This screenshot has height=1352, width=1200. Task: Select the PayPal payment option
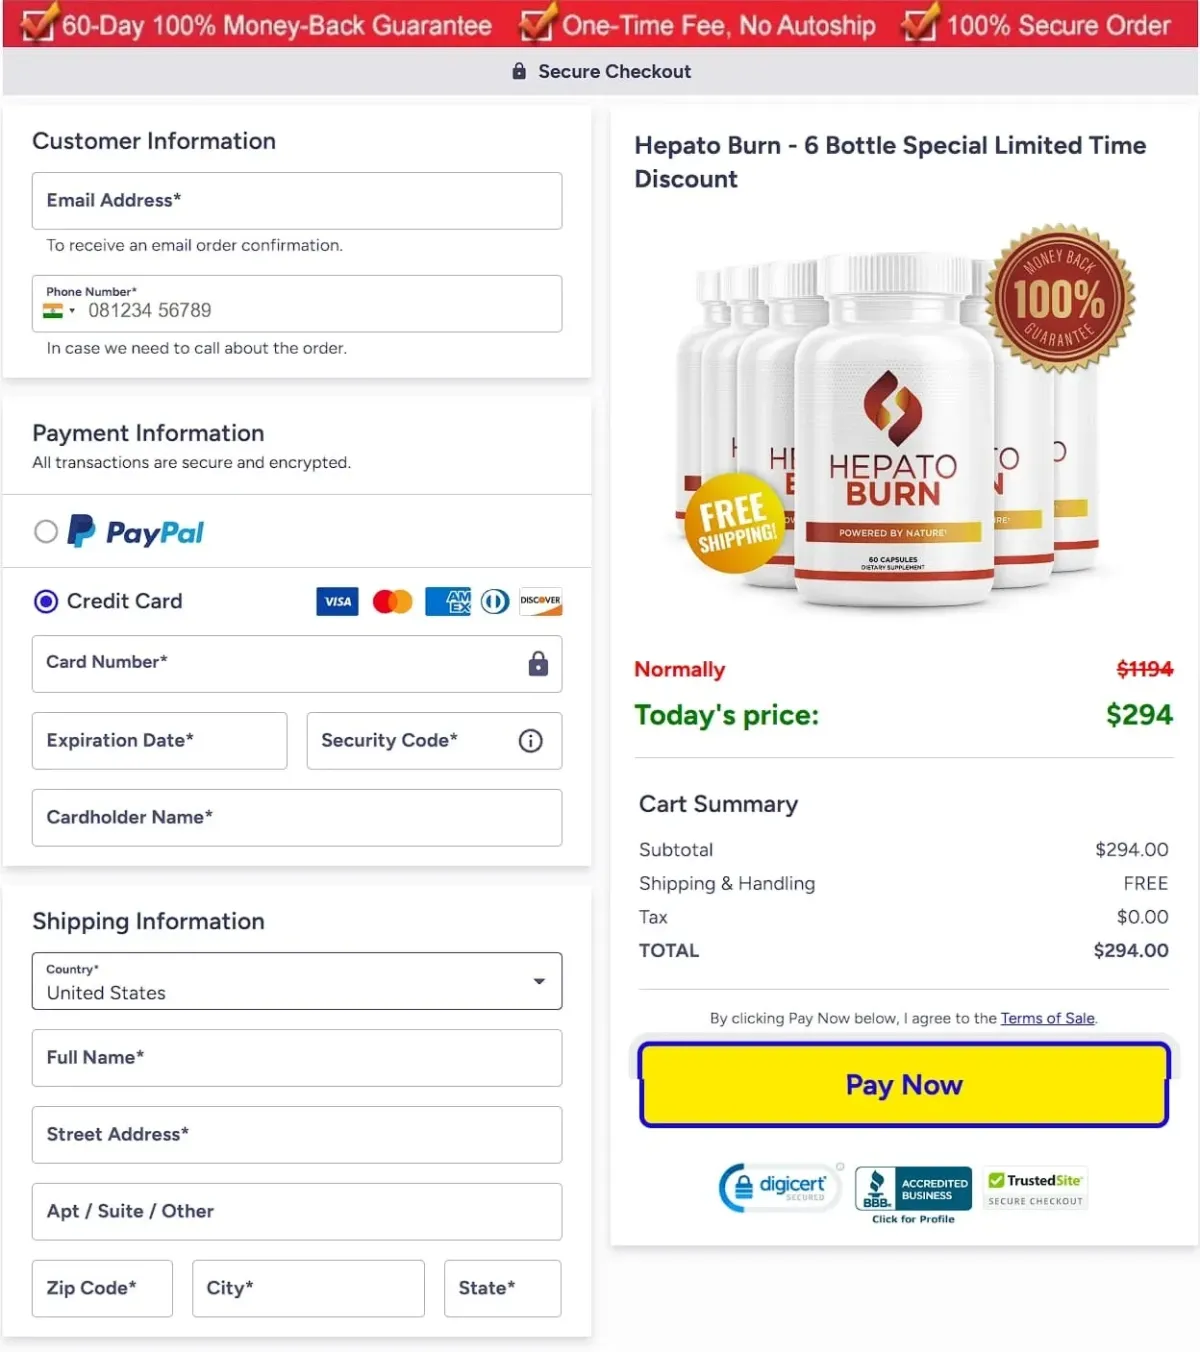coord(46,531)
